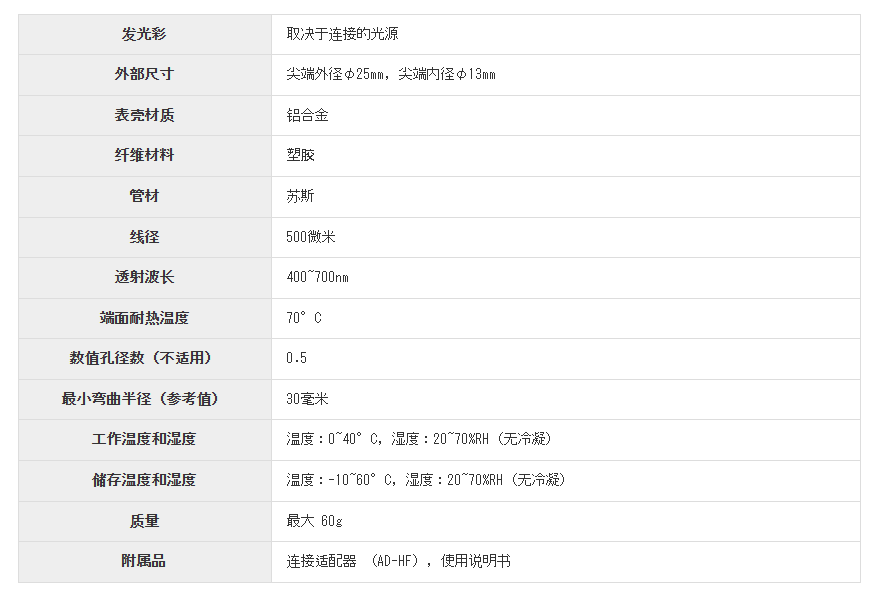Select the 外部尺寸 label cell

pos(144,75)
